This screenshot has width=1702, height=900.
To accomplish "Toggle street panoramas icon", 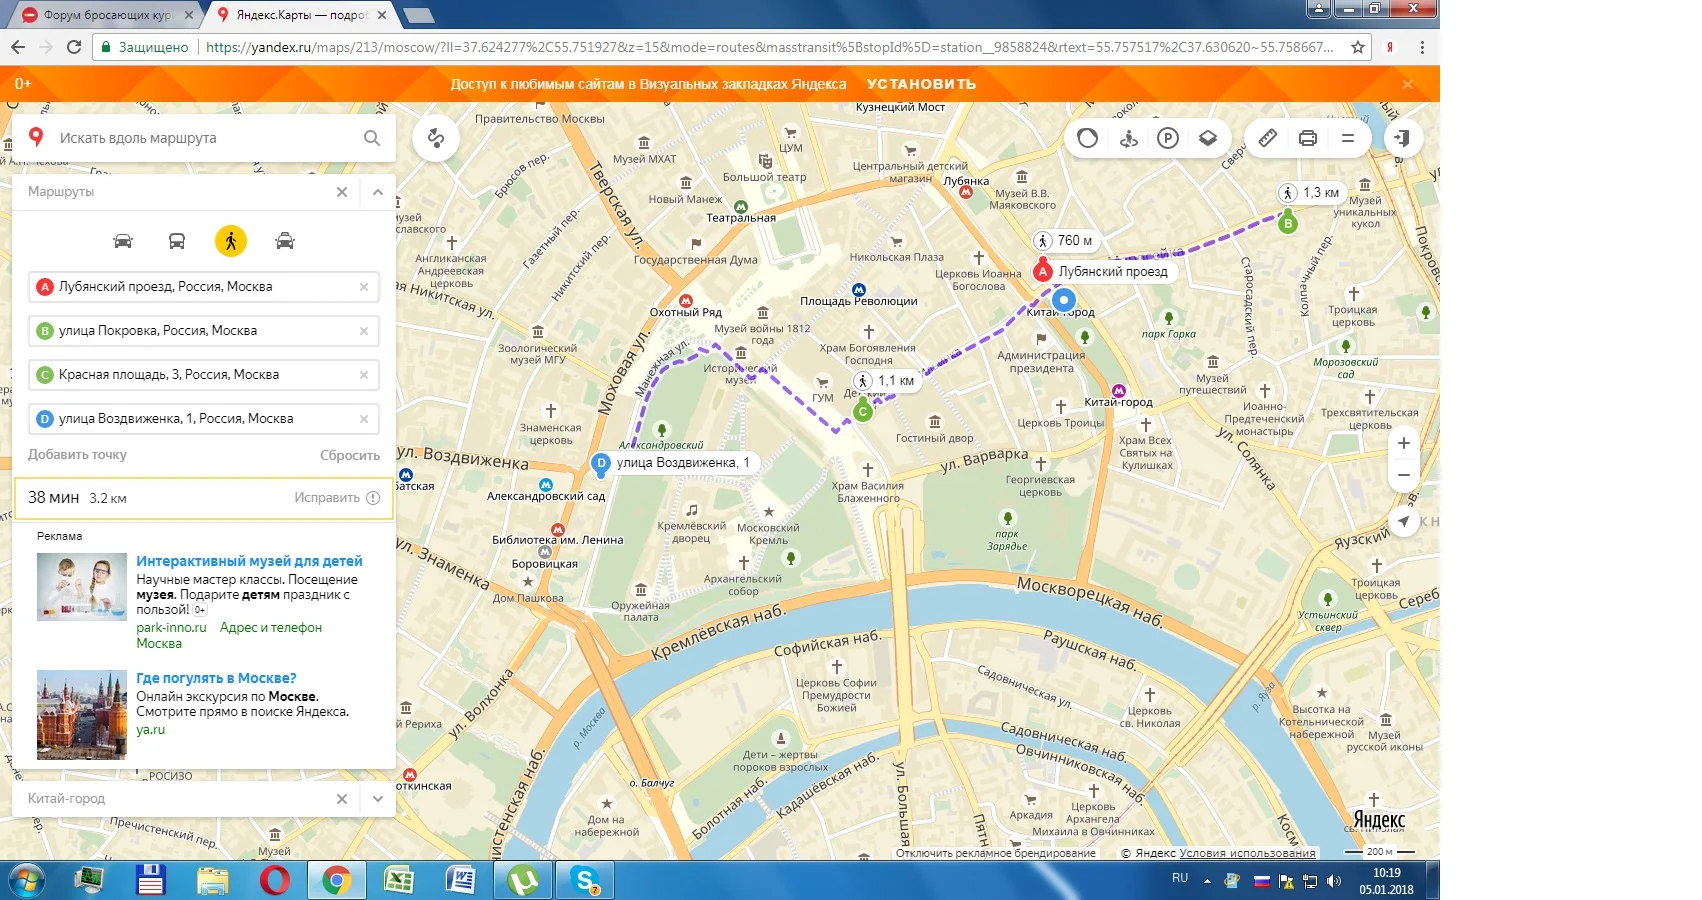I will pos(1128,138).
